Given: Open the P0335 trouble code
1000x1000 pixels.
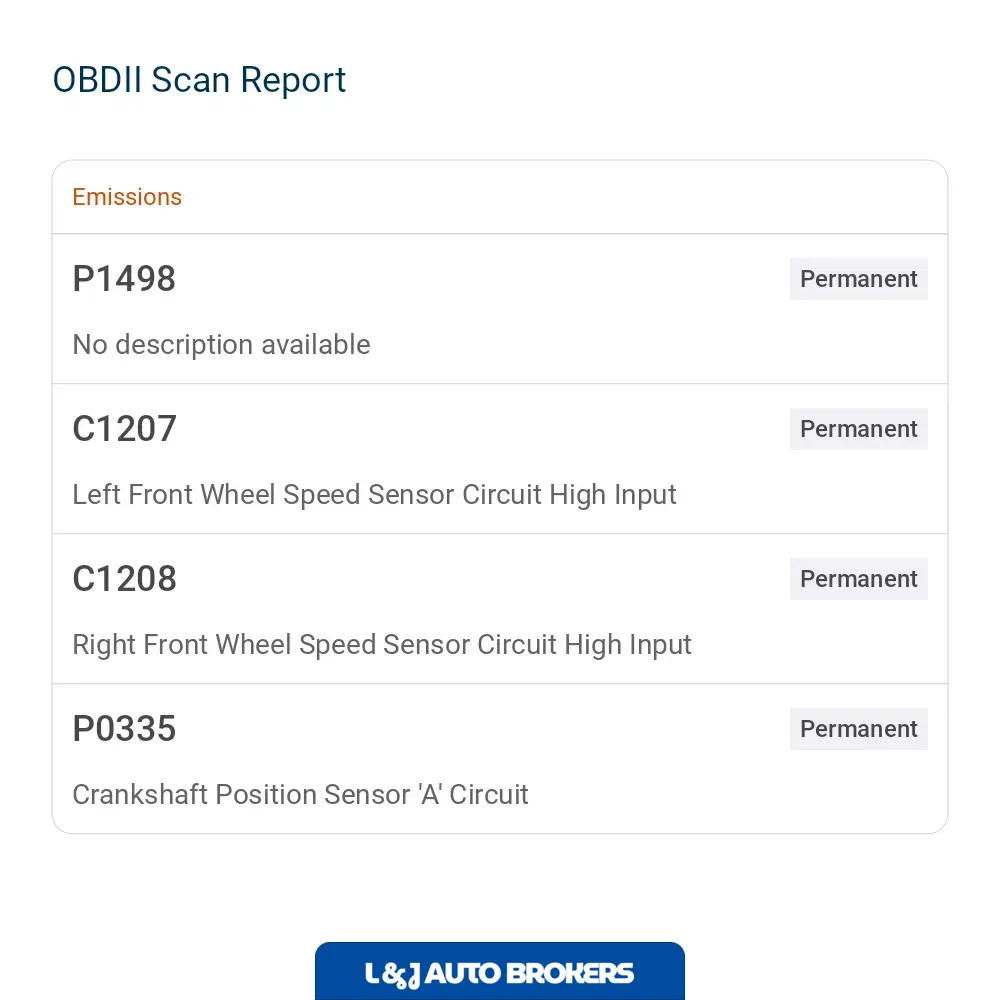Looking at the screenshot, I should click(x=124, y=728).
